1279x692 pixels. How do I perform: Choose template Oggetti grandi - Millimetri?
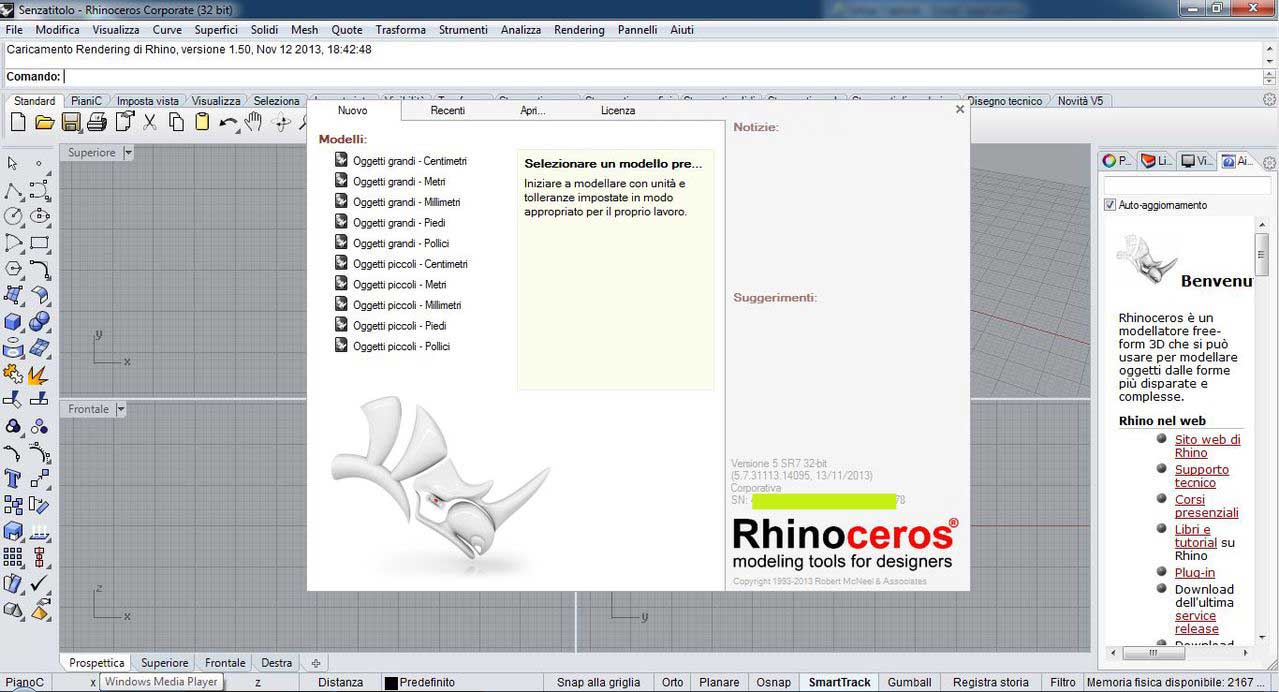pyautogui.click(x=398, y=202)
